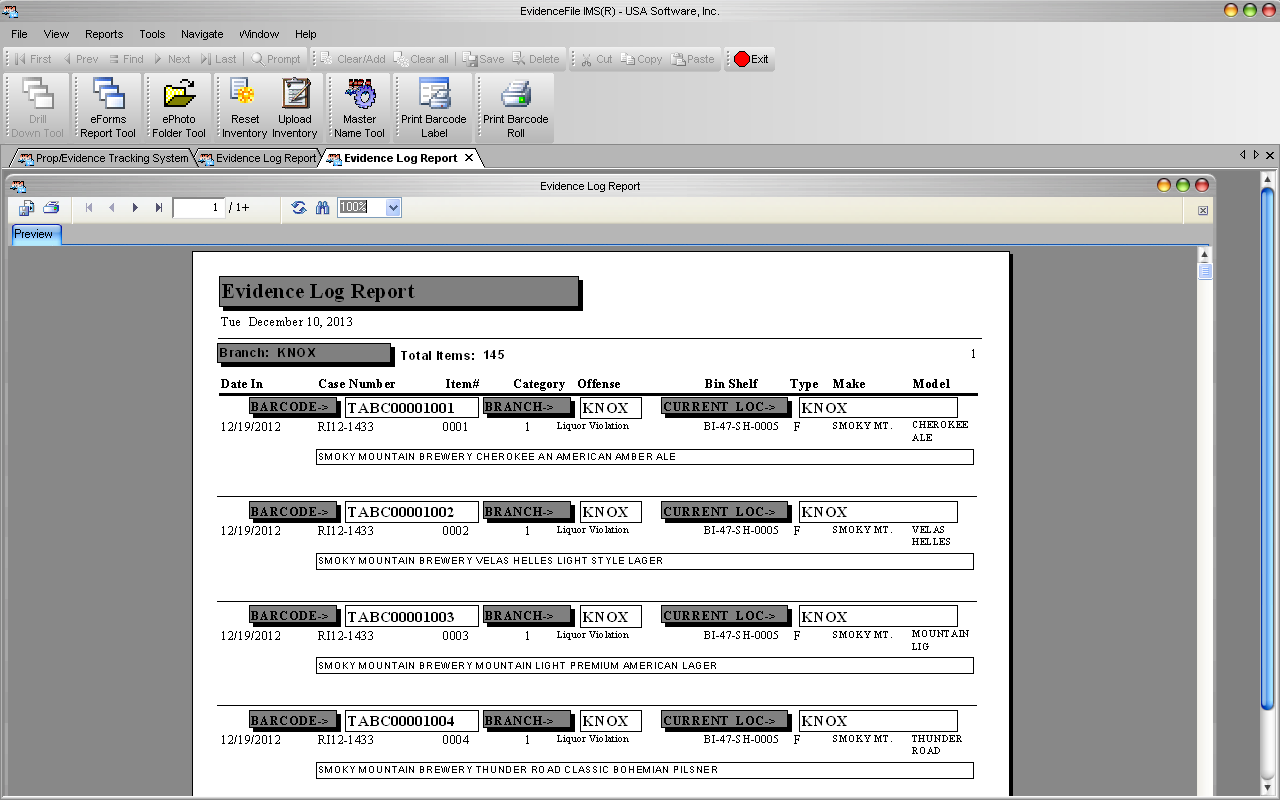Screen dimensions: 1280x800
Task: Open the eForms Report Tool
Action: (x=108, y=108)
